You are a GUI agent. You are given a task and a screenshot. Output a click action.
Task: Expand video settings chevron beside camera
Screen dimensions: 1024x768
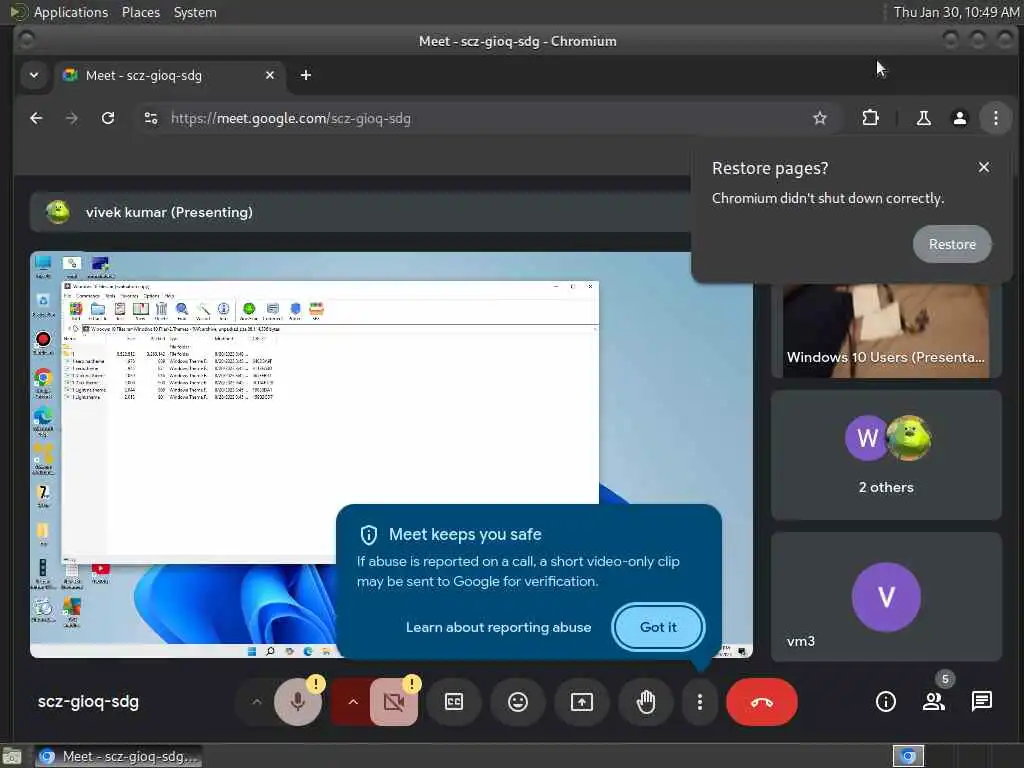point(353,702)
